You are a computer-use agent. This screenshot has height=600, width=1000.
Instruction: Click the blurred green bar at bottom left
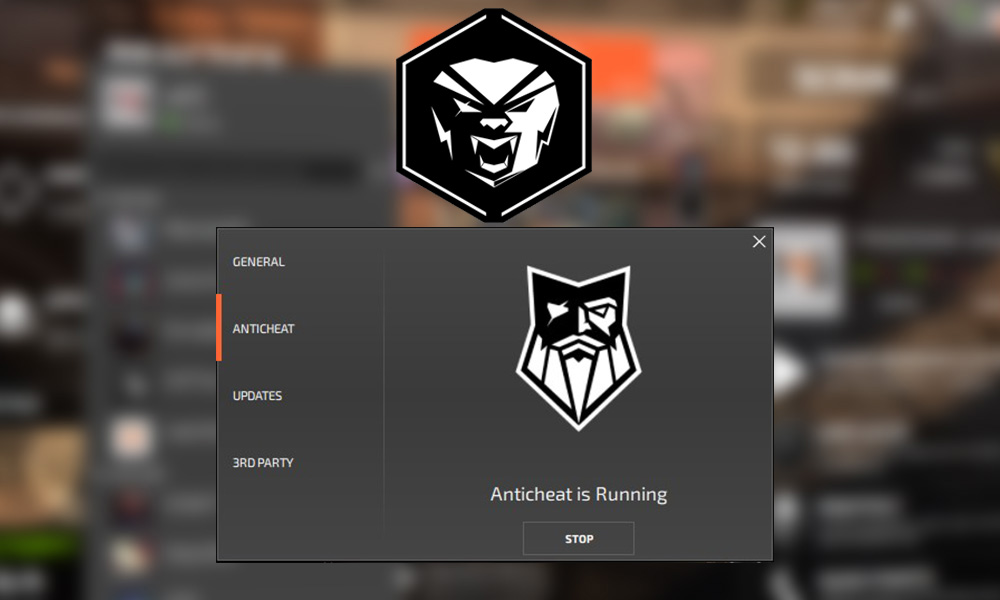tap(38, 543)
